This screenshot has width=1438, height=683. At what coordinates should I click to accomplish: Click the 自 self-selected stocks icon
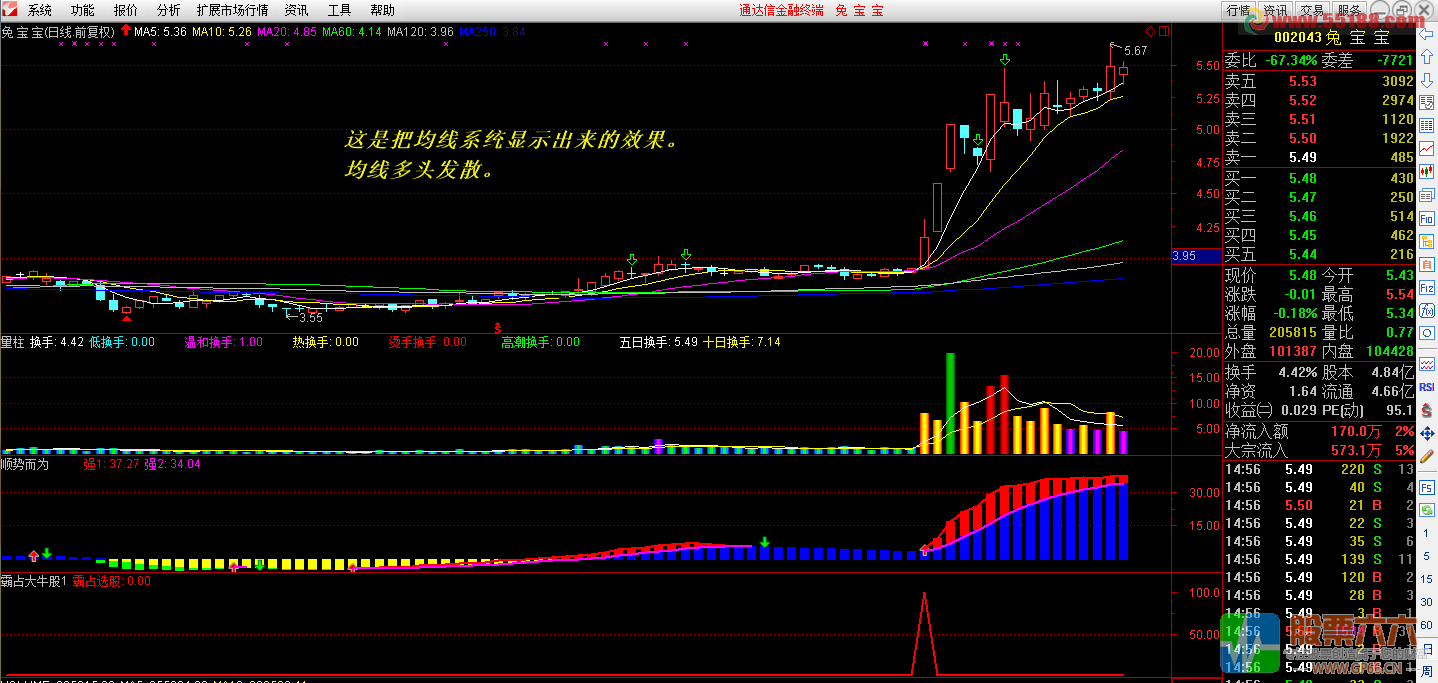click(x=1427, y=264)
